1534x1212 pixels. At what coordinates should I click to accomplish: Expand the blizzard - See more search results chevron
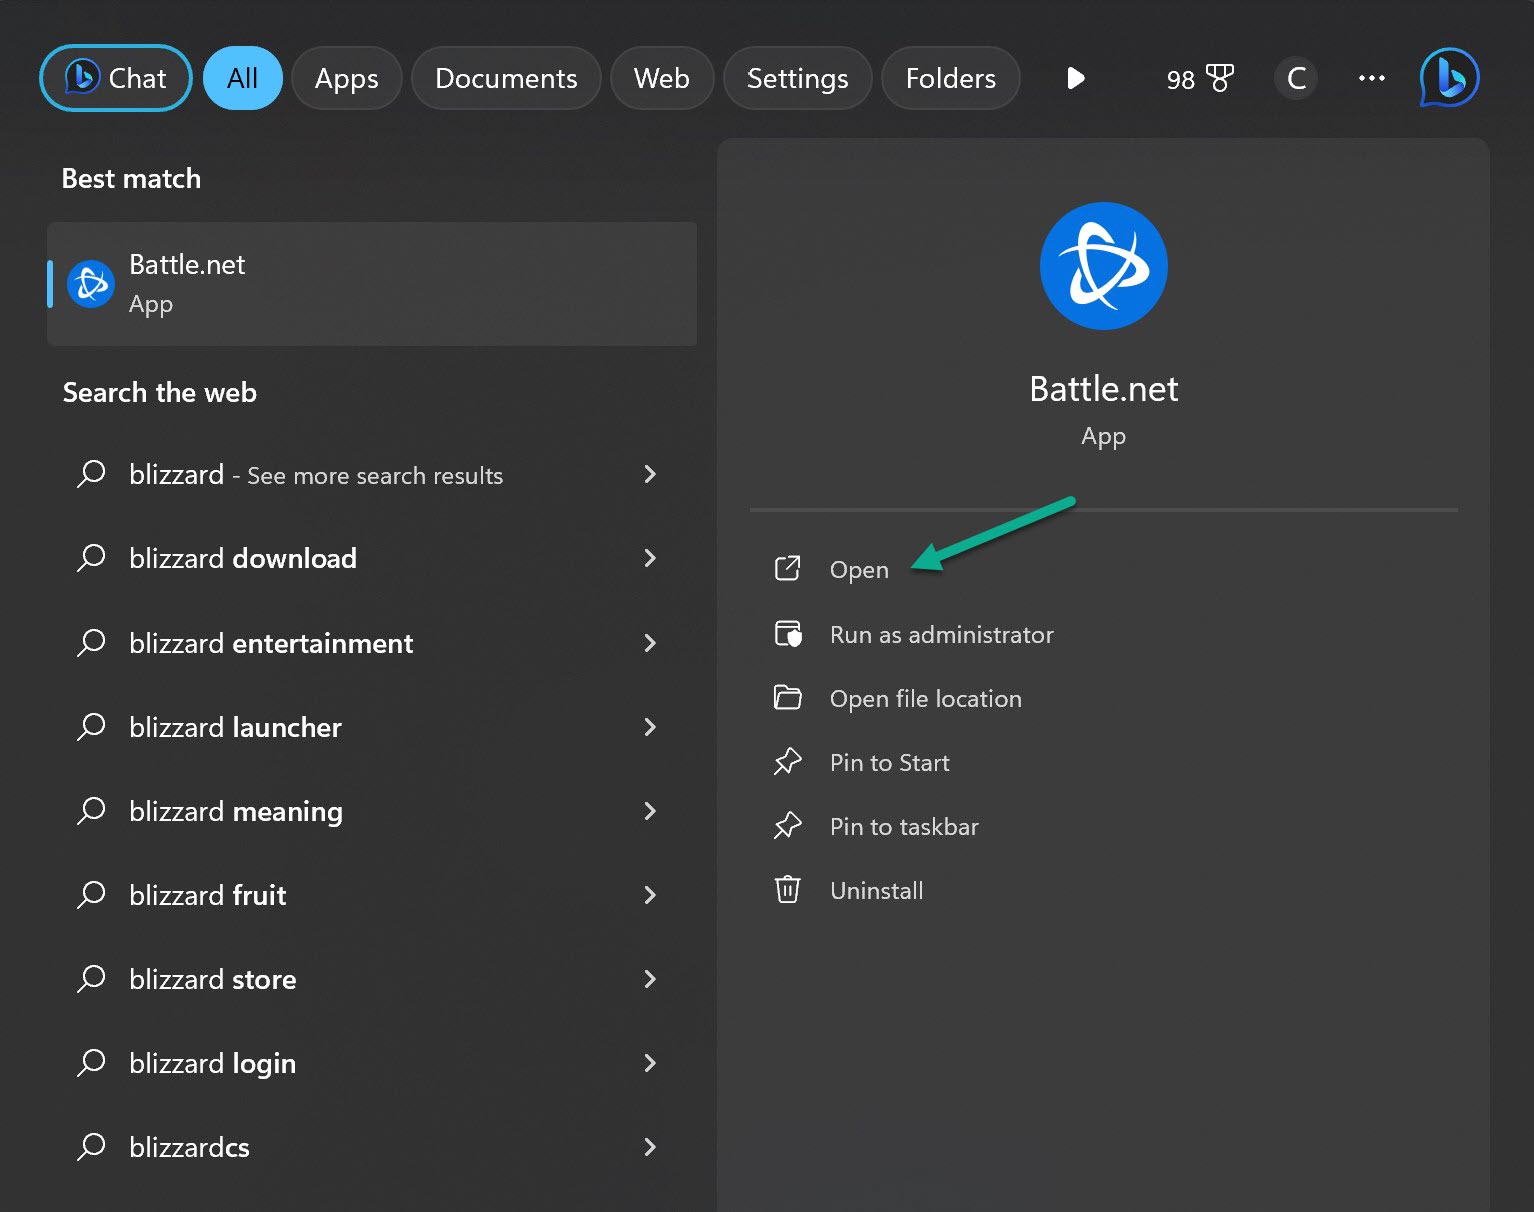pos(650,474)
